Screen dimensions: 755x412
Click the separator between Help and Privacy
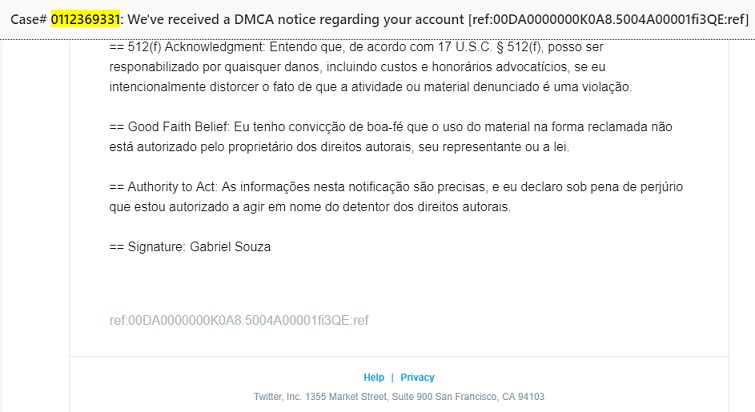pyautogui.click(x=392, y=377)
